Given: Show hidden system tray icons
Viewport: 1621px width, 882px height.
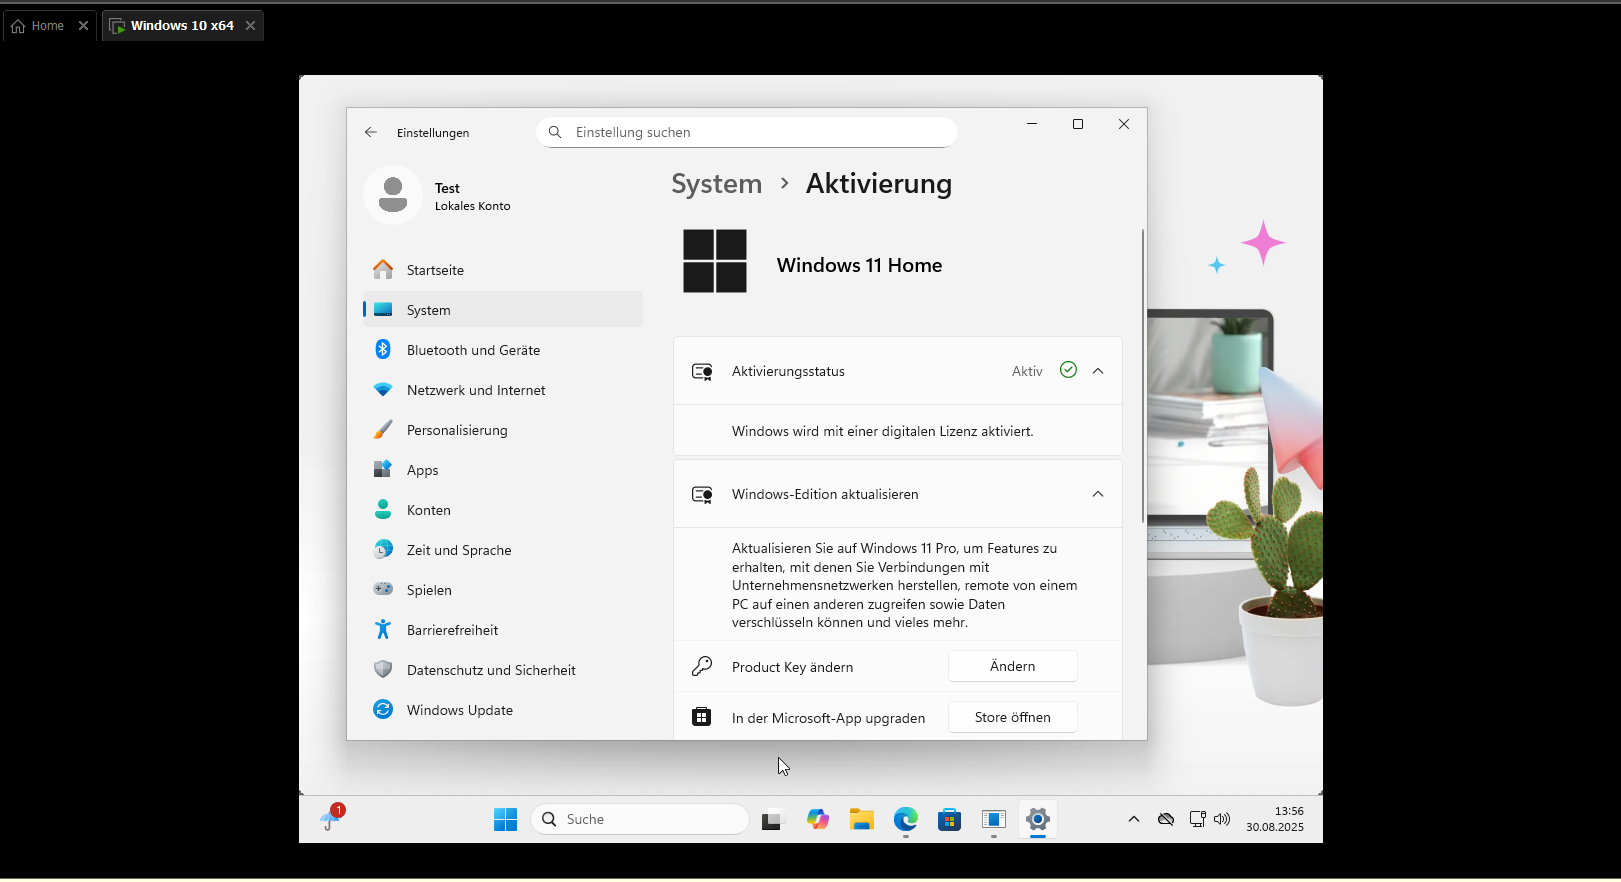Looking at the screenshot, I should [x=1134, y=819].
